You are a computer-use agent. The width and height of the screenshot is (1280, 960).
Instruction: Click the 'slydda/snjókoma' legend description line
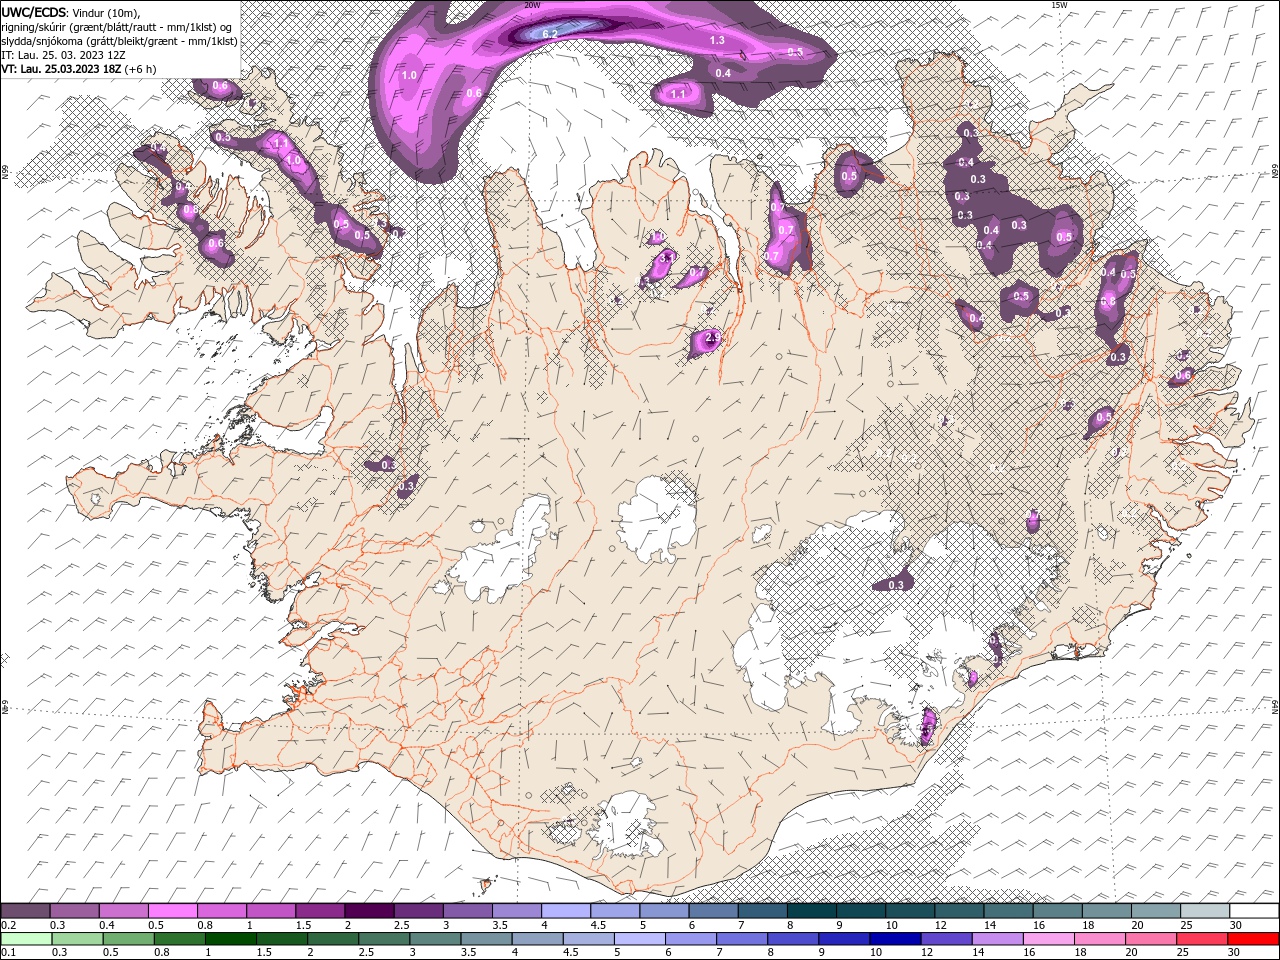[x=119, y=41]
